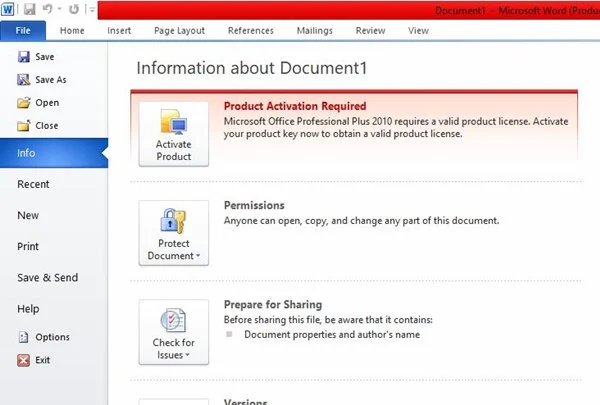The width and height of the screenshot is (600, 405).
Task: Switch to the Home tab
Action: (72, 31)
